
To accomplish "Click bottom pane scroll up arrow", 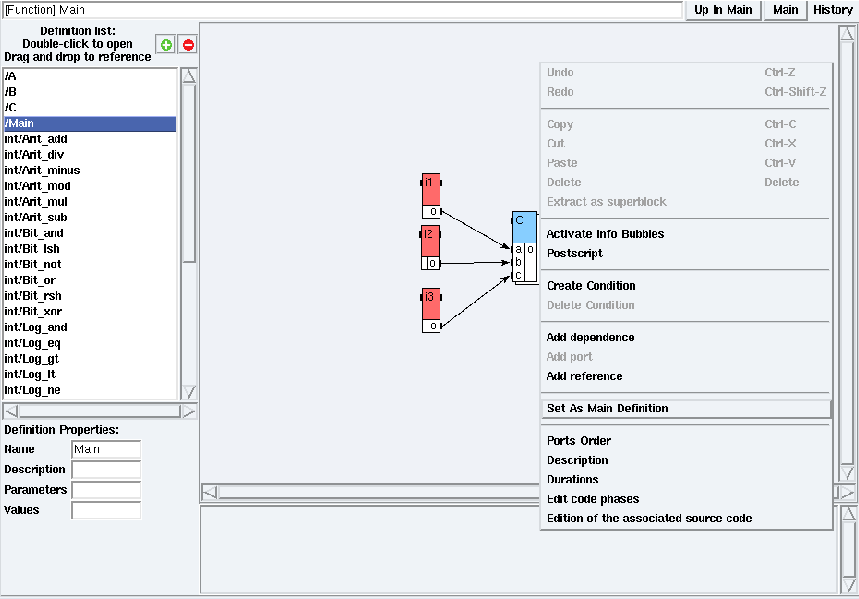I will (847, 514).
